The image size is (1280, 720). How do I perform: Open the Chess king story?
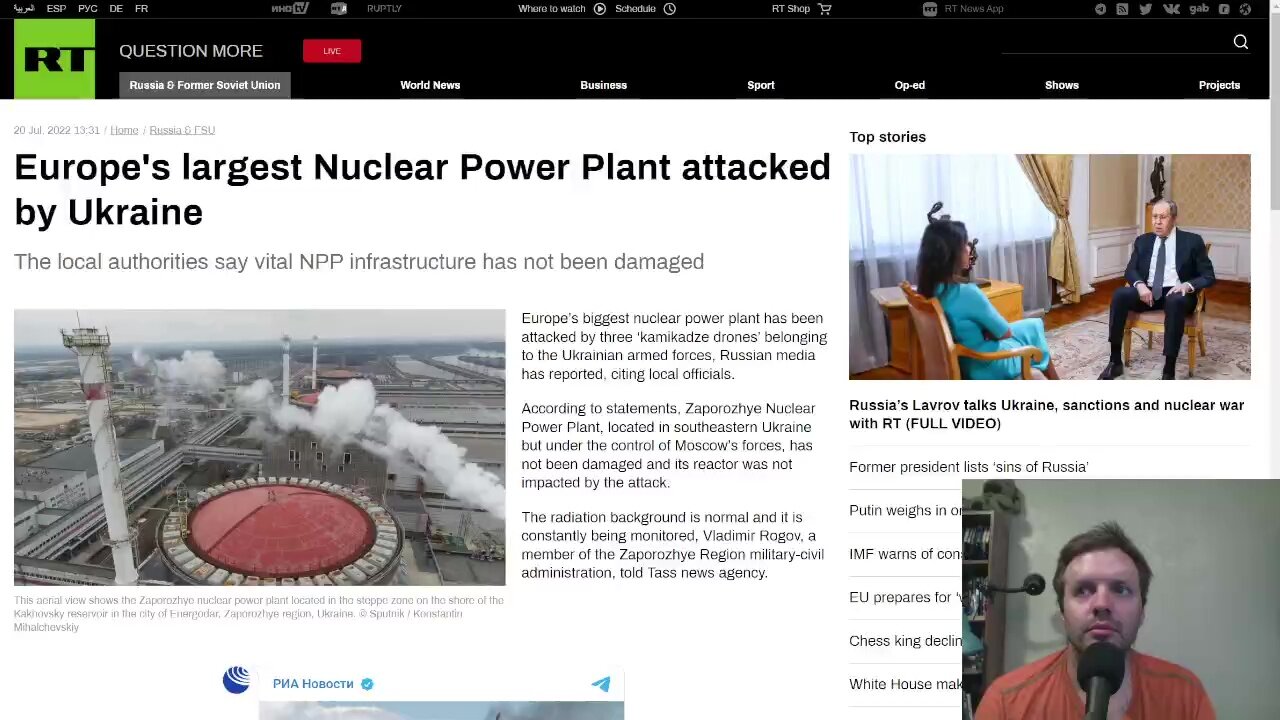tap(905, 641)
